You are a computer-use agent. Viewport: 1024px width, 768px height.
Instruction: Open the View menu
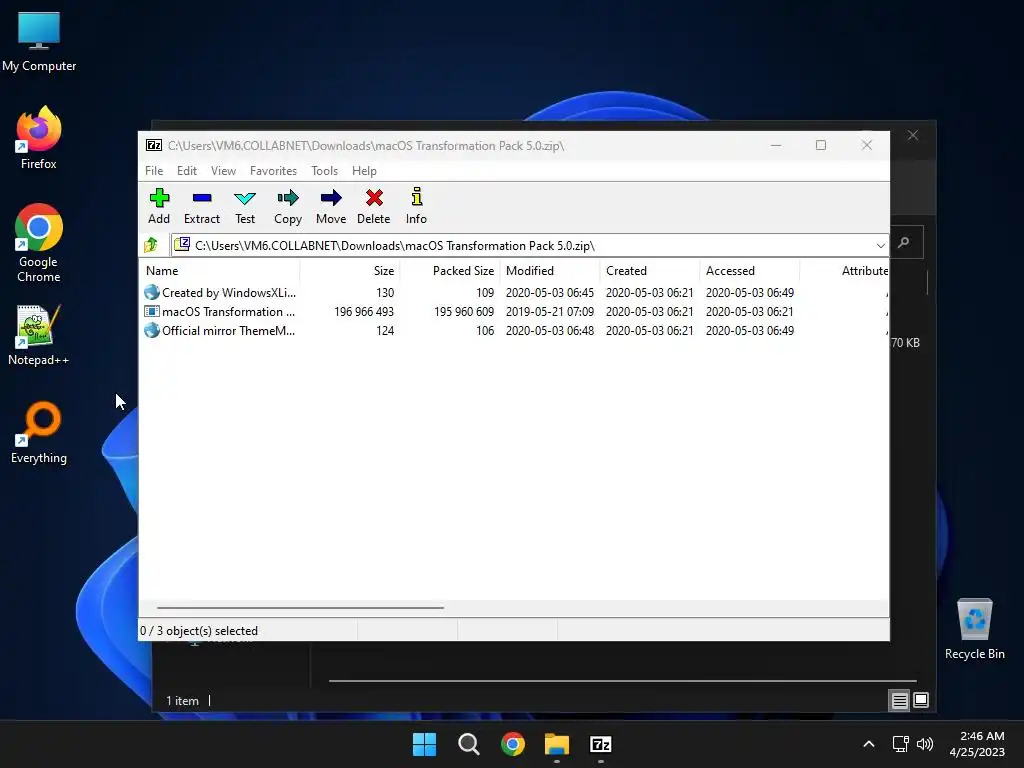(223, 170)
